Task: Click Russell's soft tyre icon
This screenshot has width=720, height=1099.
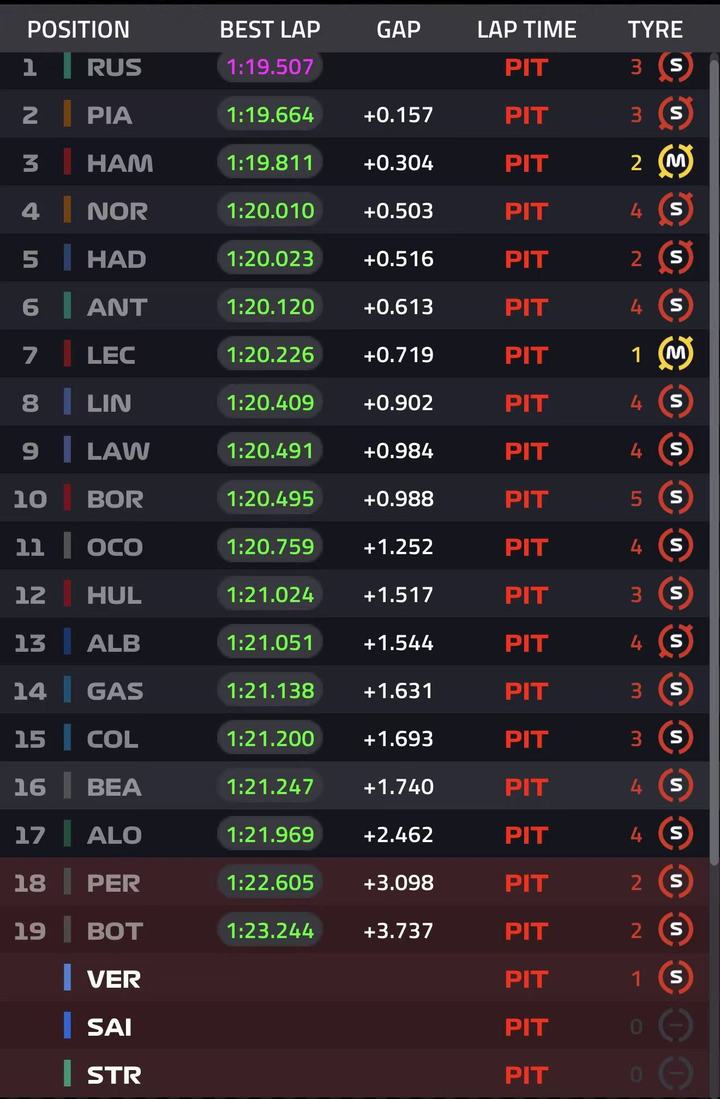Action: pyautogui.click(x=675, y=67)
